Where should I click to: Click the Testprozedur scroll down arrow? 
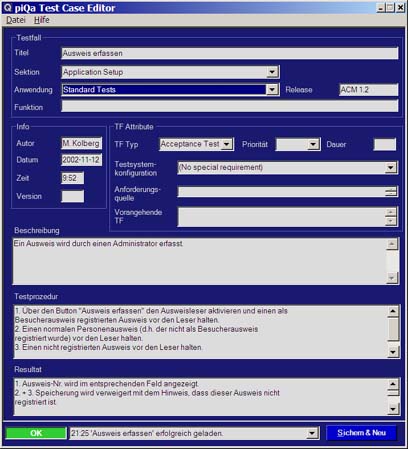tap(393, 352)
